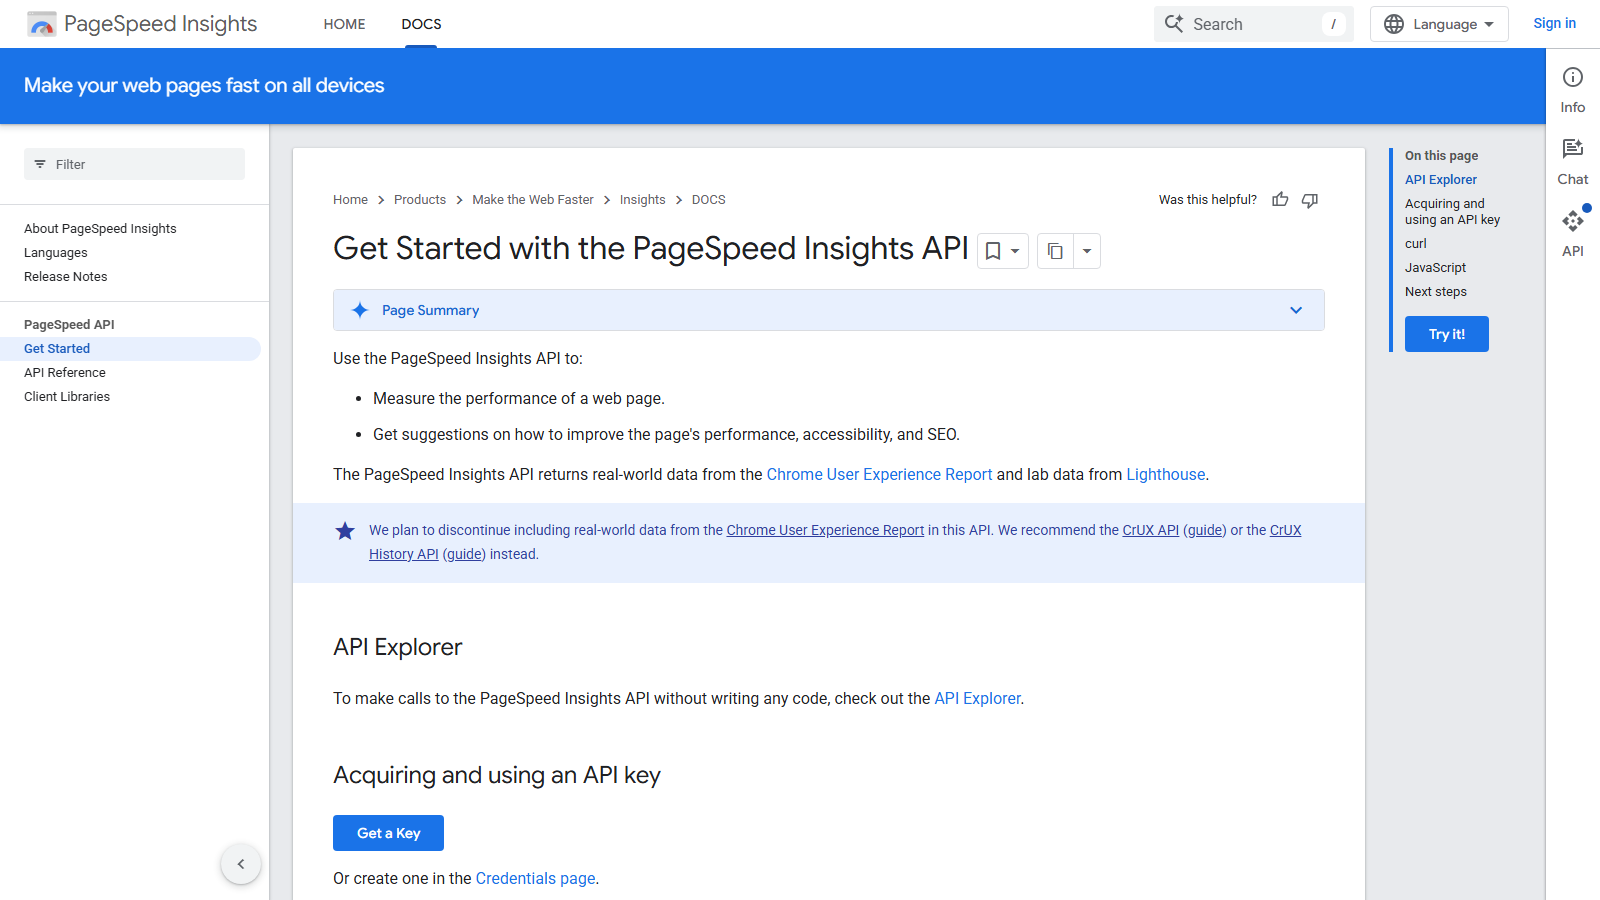Click the globe Language icon
This screenshot has width=1600, height=900.
[1394, 24]
